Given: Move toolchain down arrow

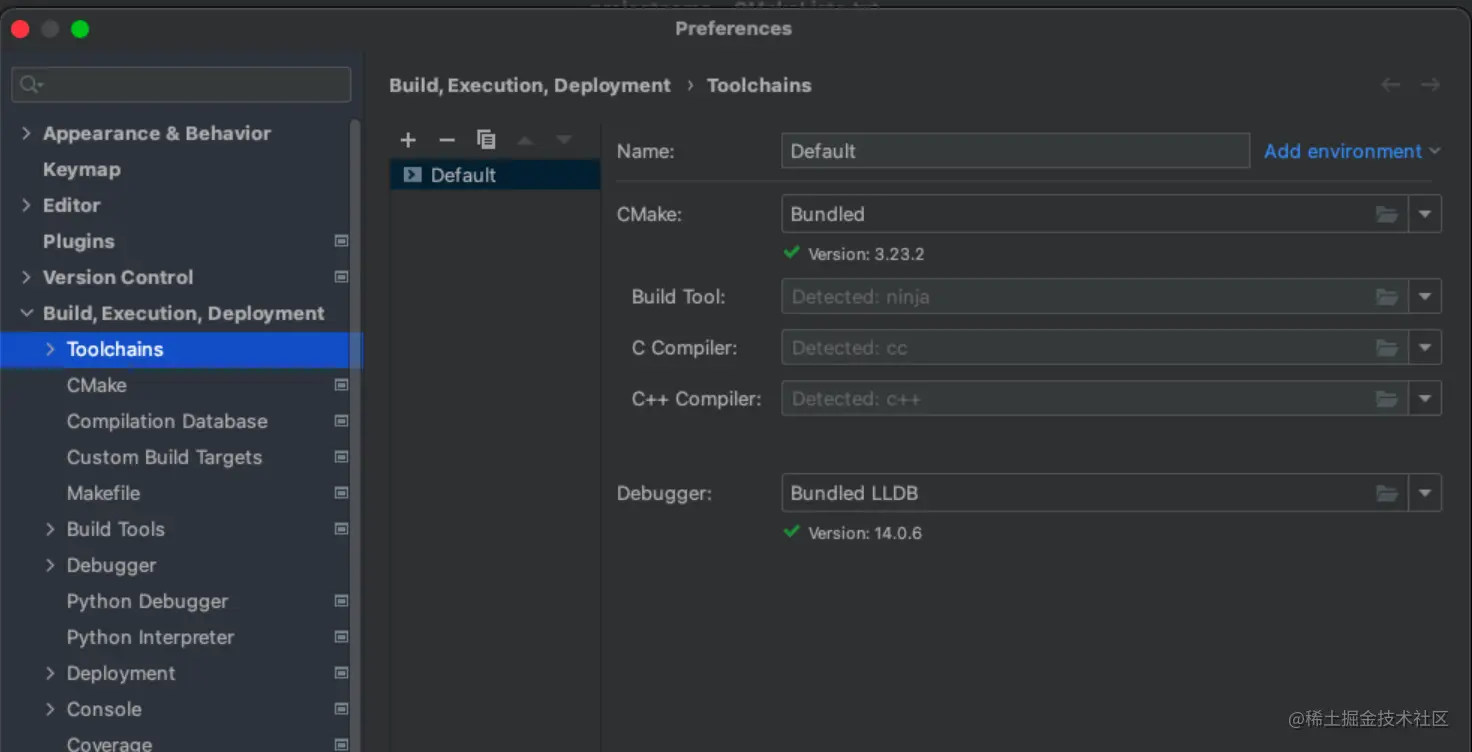Looking at the screenshot, I should pos(564,140).
